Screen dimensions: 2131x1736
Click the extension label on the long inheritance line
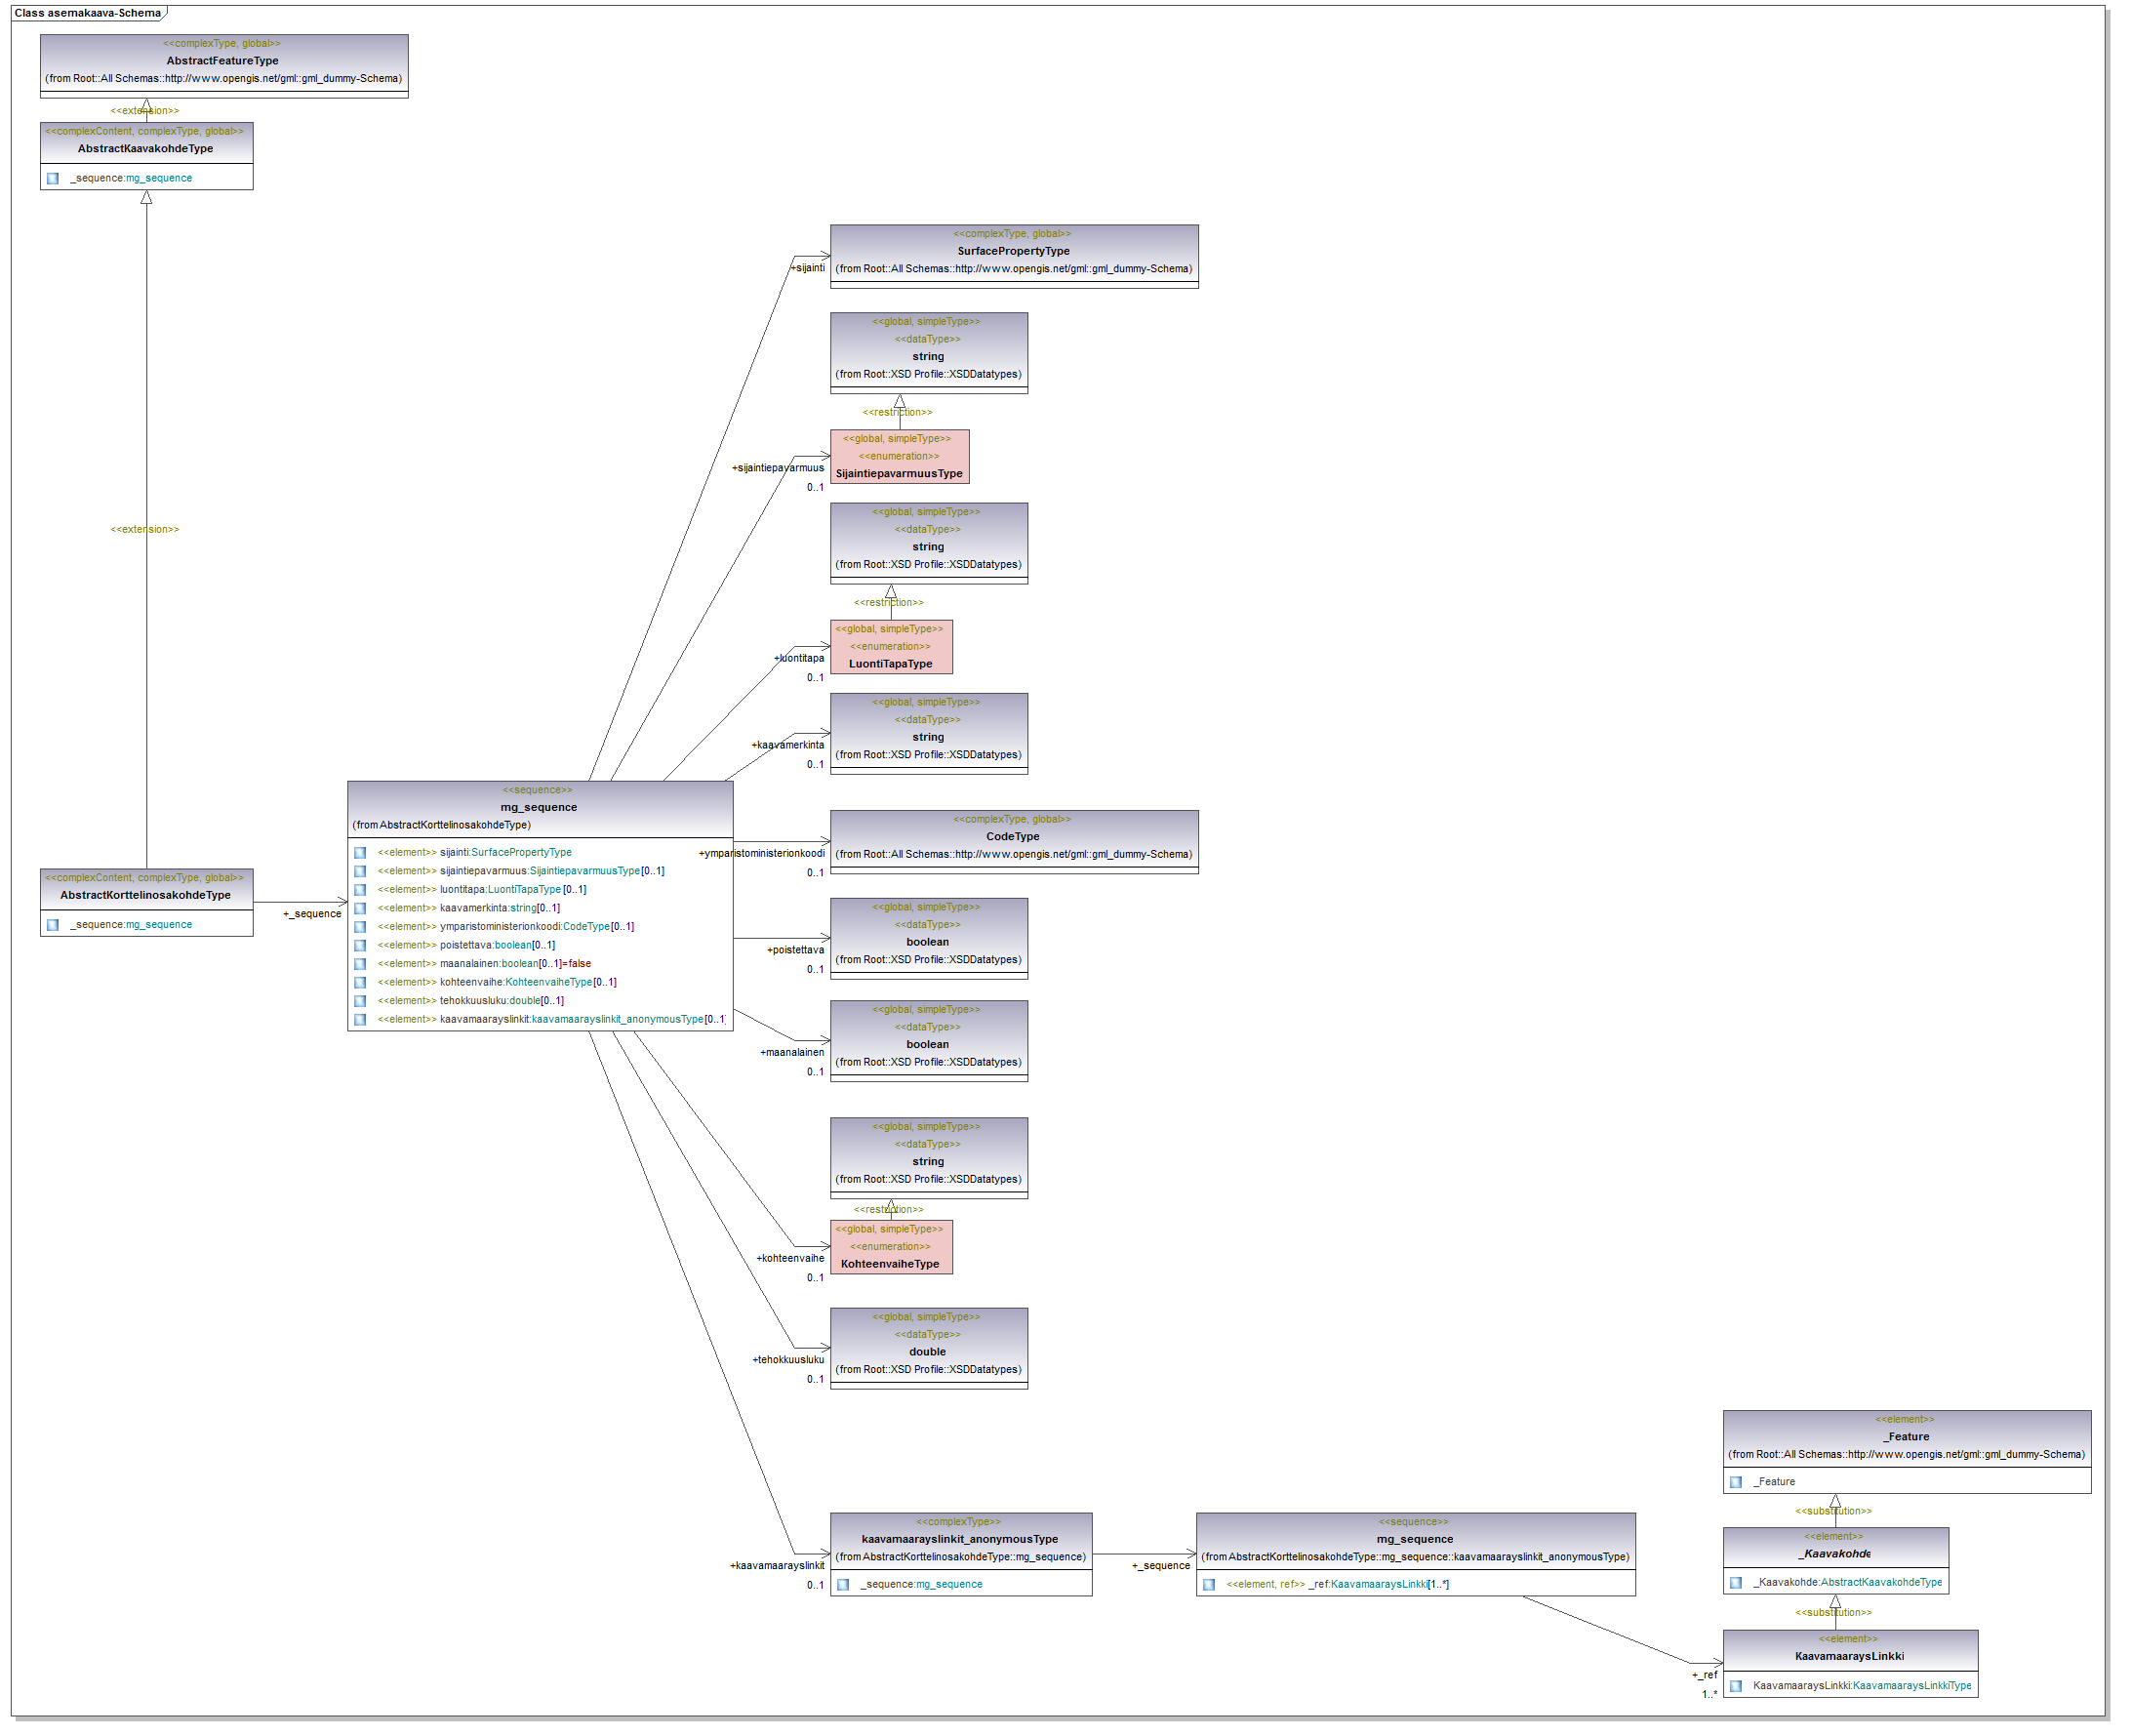coord(145,530)
